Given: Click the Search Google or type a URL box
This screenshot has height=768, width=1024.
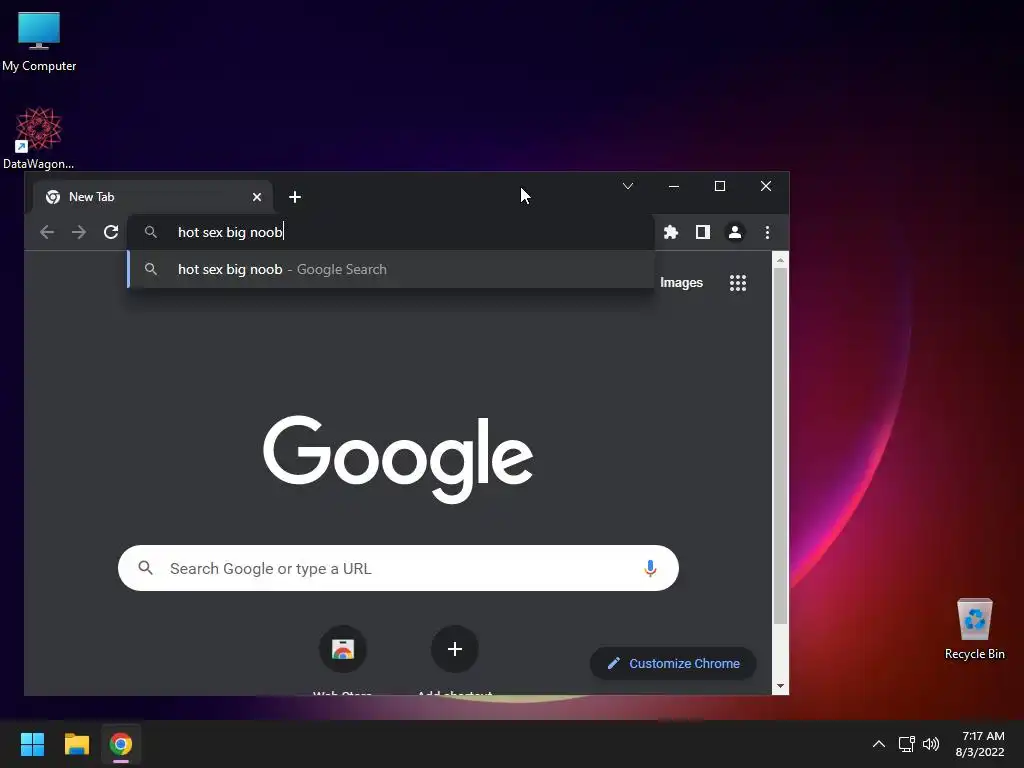Looking at the screenshot, I should (398, 568).
